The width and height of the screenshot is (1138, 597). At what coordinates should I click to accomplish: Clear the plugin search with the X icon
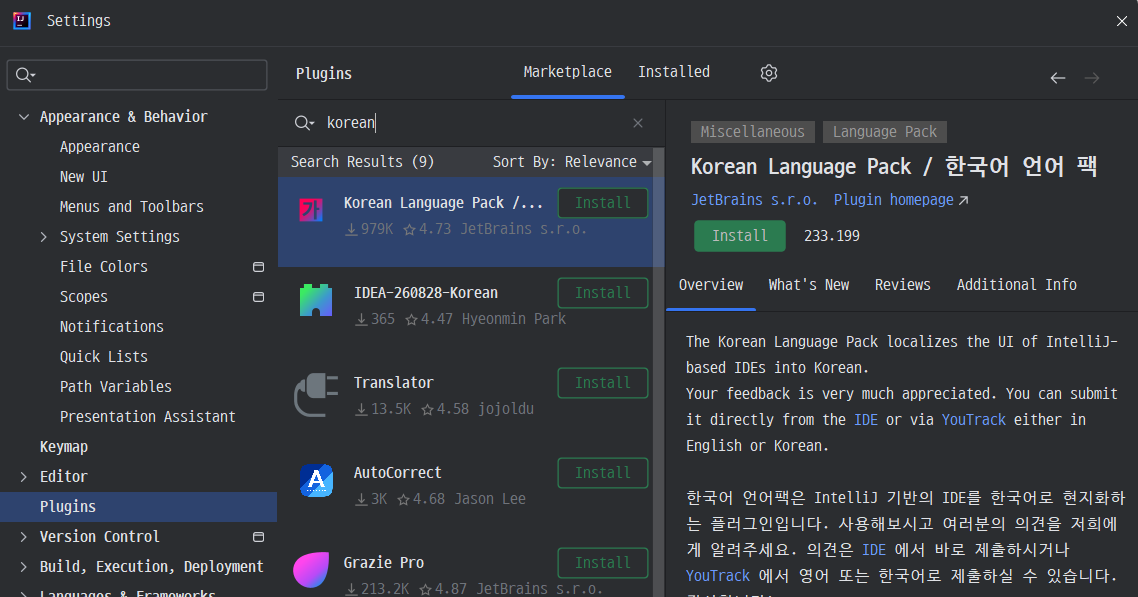click(x=637, y=123)
